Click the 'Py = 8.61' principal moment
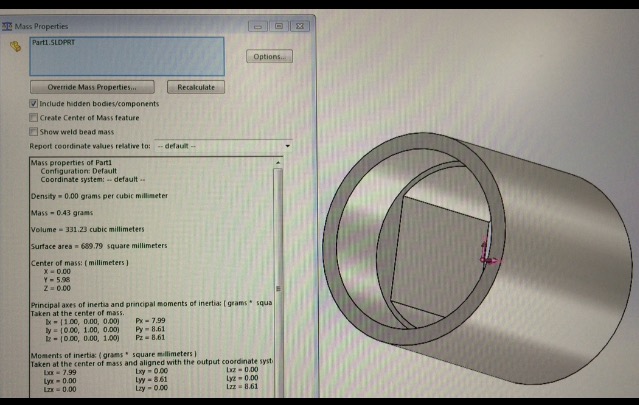Screen dimensions: 639x405 tap(150, 329)
